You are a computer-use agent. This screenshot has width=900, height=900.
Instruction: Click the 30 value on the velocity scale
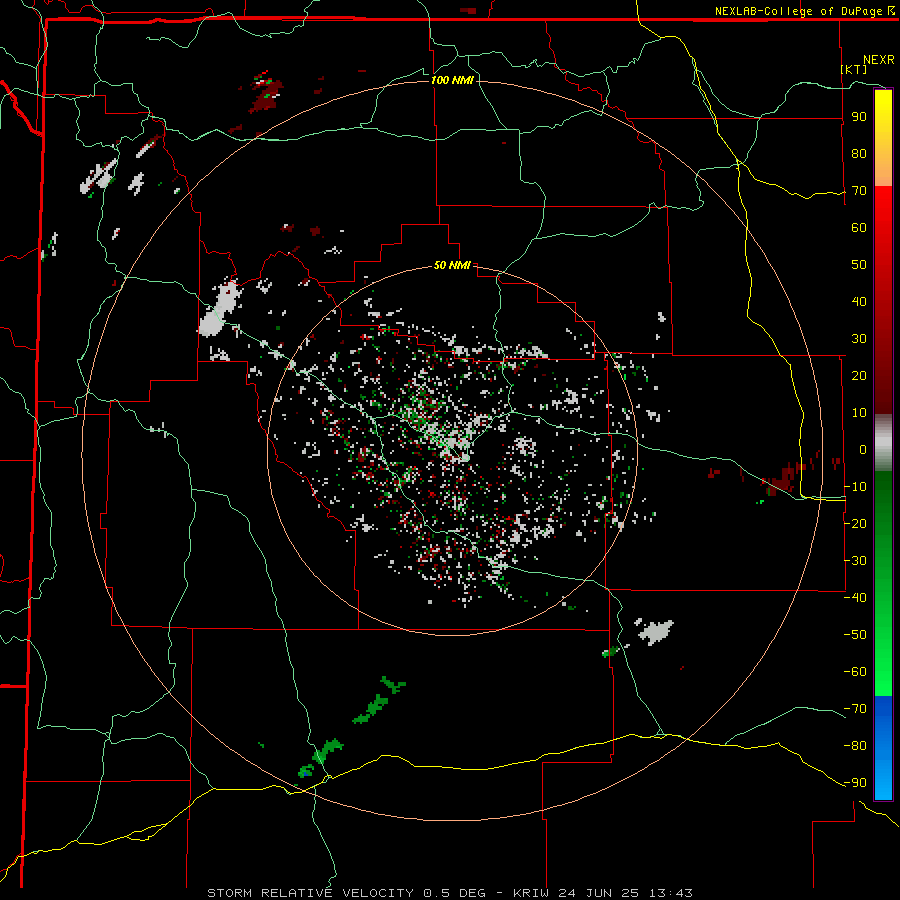coord(859,339)
